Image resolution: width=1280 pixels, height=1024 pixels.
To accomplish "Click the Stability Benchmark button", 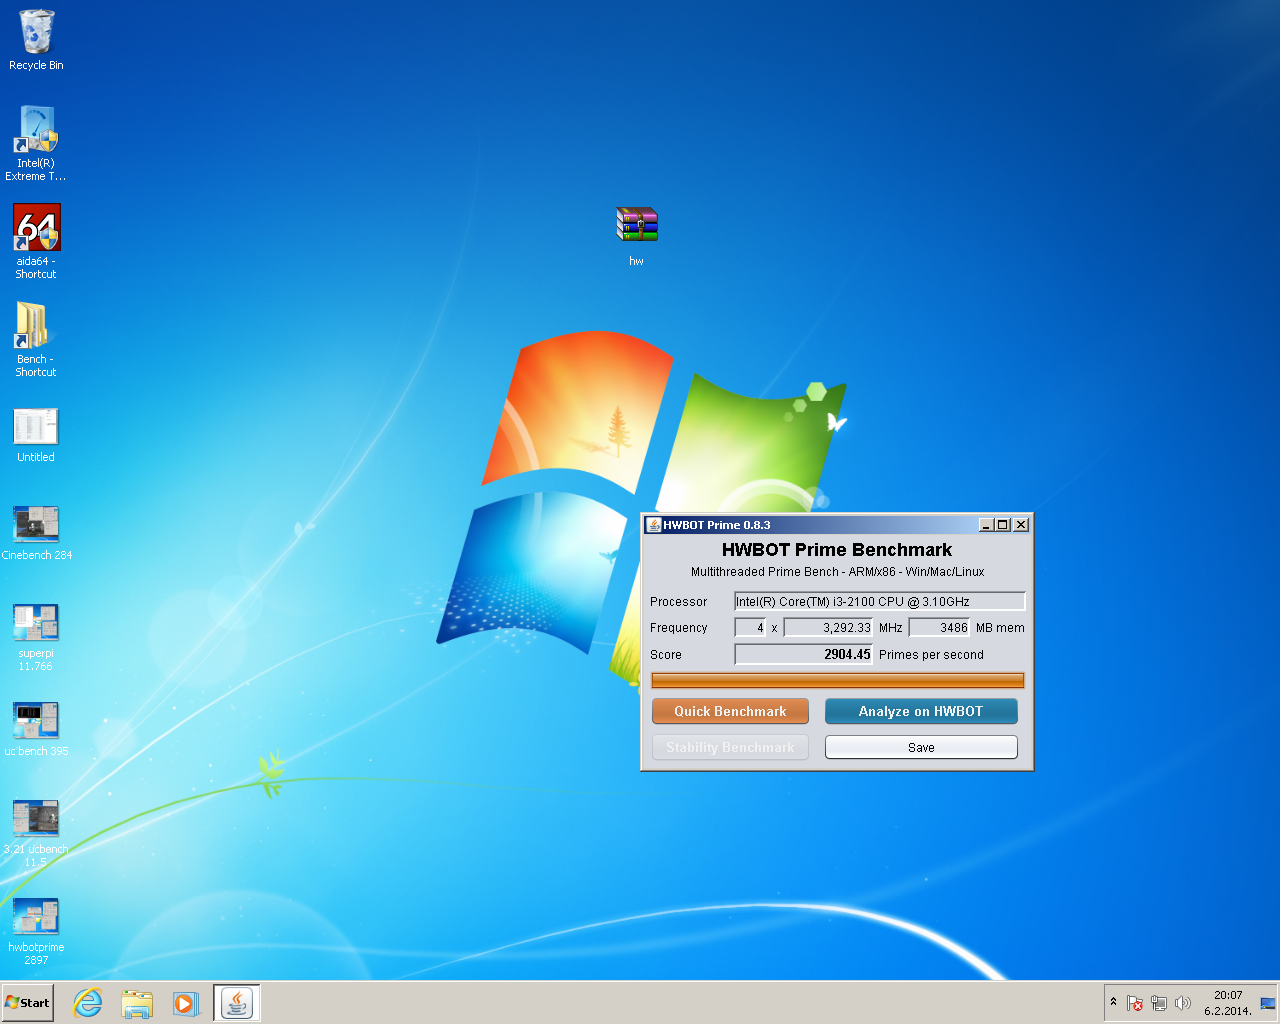I will 730,747.
